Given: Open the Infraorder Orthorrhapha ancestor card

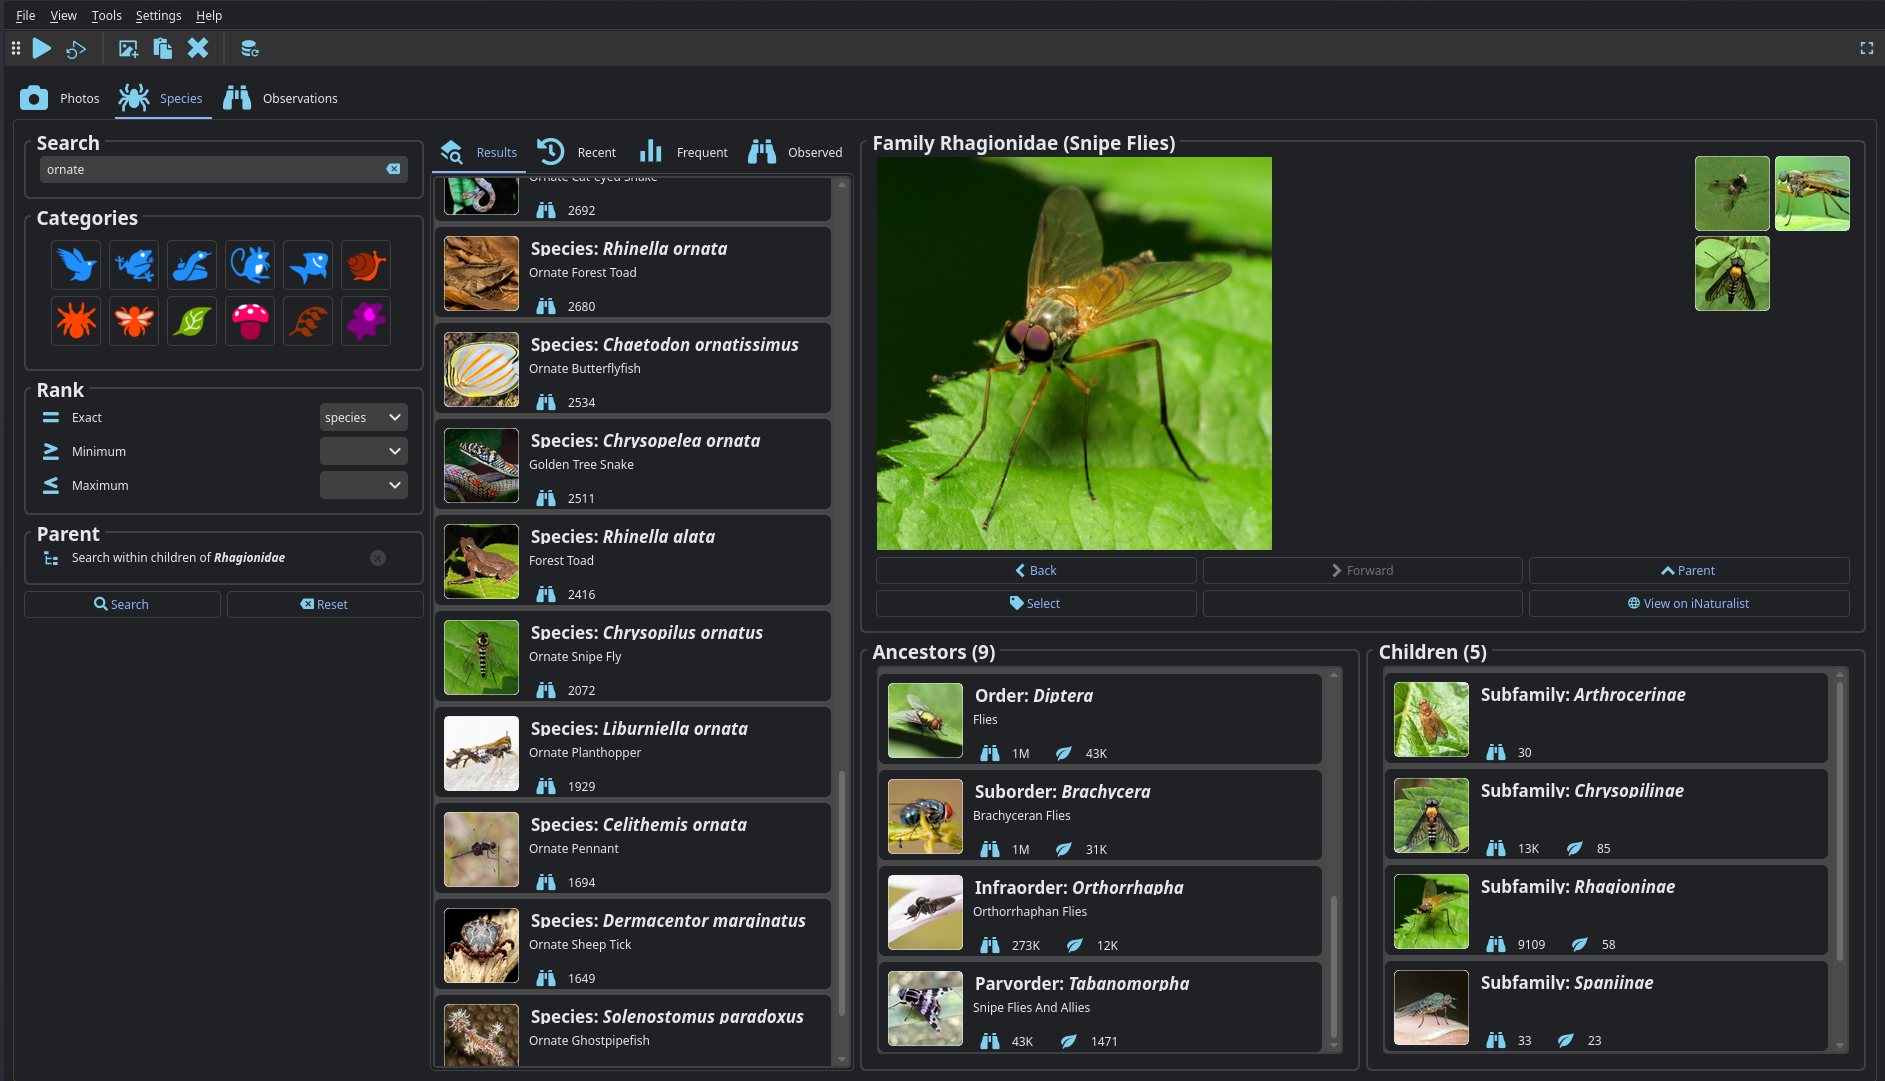Looking at the screenshot, I should [x=1100, y=911].
